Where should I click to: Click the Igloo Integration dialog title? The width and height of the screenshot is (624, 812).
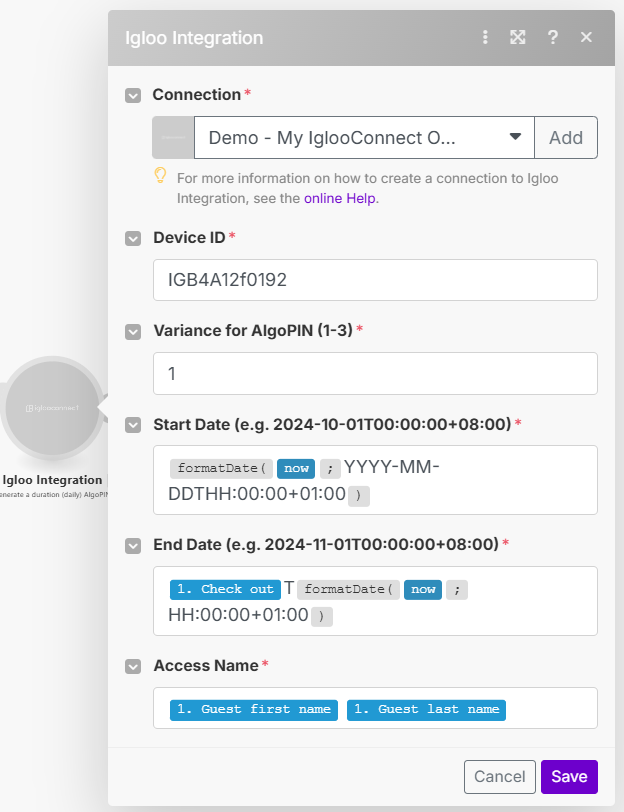coord(194,38)
